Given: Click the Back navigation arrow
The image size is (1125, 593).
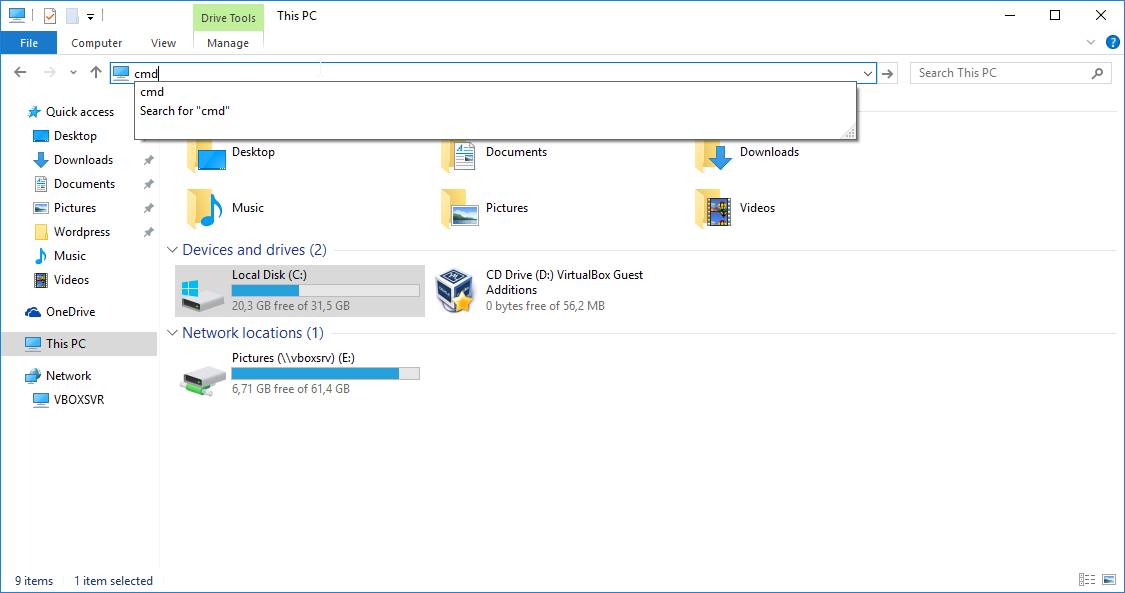Looking at the screenshot, I should [x=20, y=72].
